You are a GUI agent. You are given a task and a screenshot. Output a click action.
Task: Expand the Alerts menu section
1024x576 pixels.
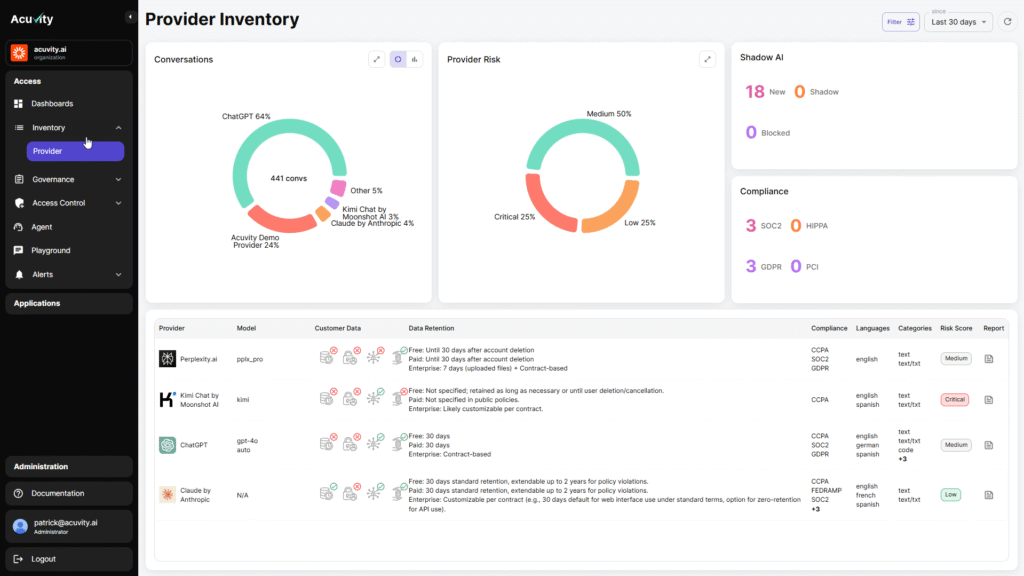pyautogui.click(x=69, y=275)
